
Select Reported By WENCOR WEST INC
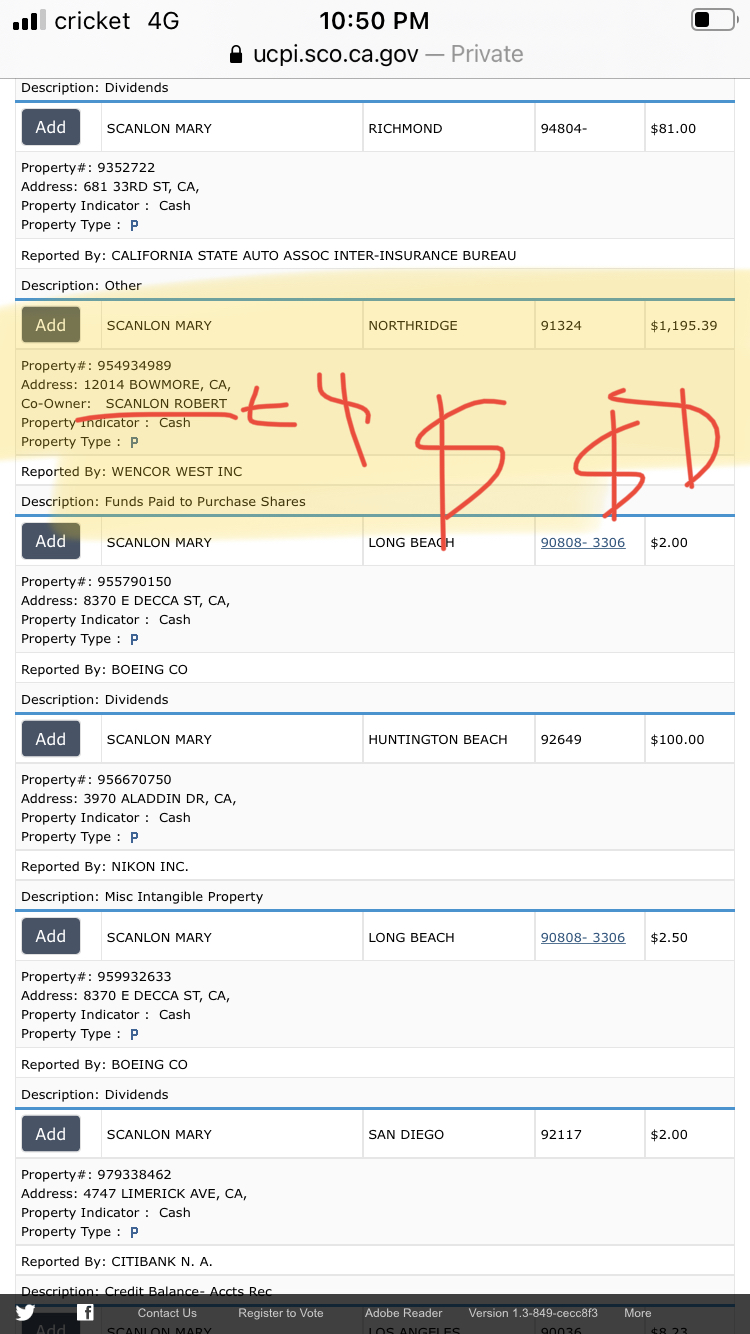(132, 472)
